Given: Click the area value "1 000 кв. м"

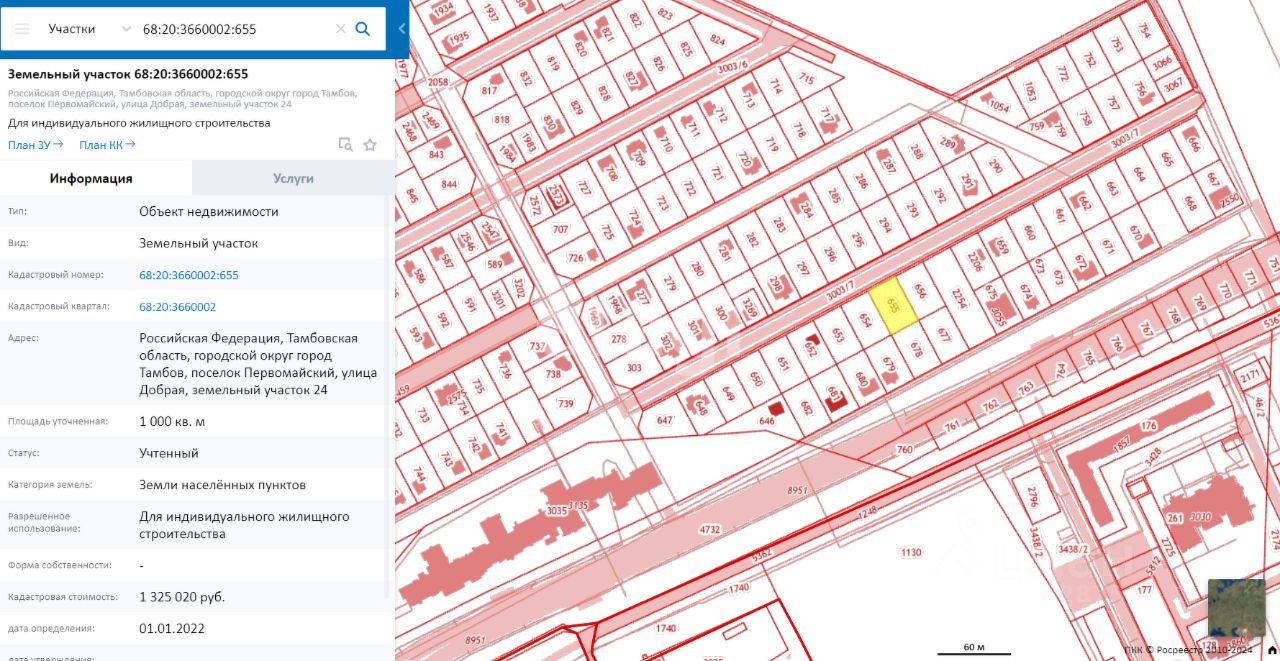Looking at the screenshot, I should pos(172,422).
